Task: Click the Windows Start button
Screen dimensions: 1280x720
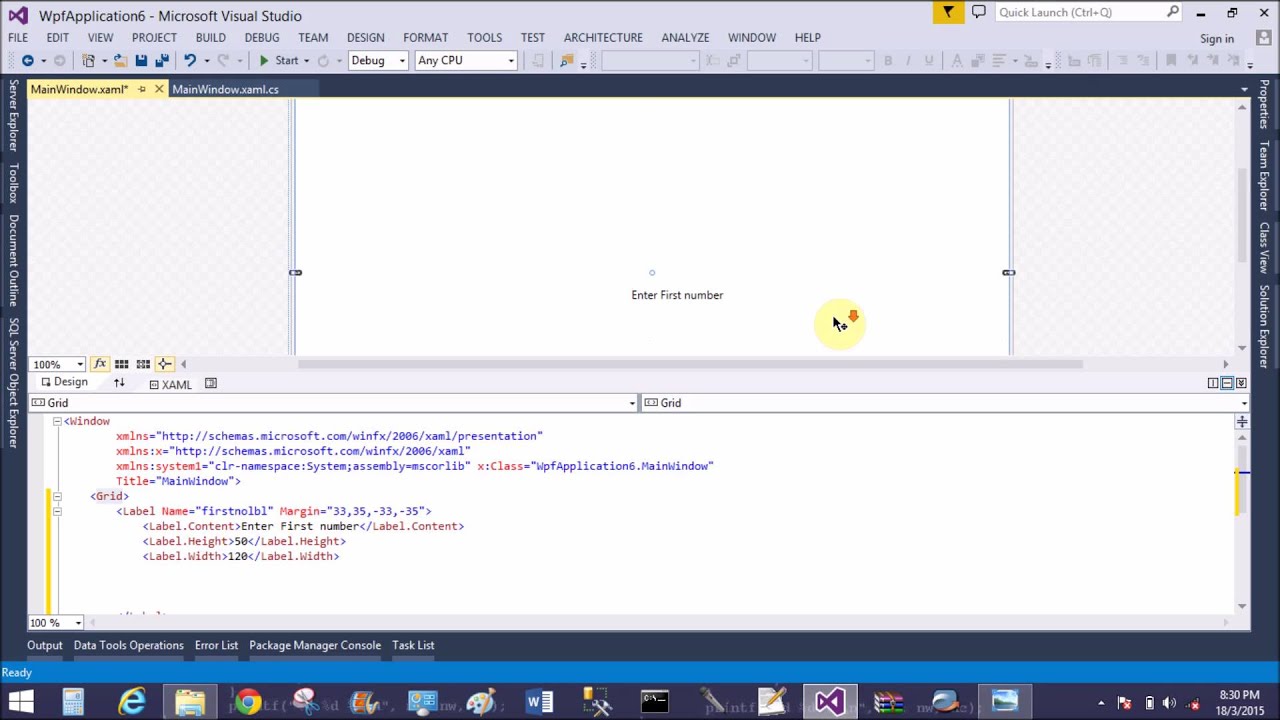Action: click(20, 701)
